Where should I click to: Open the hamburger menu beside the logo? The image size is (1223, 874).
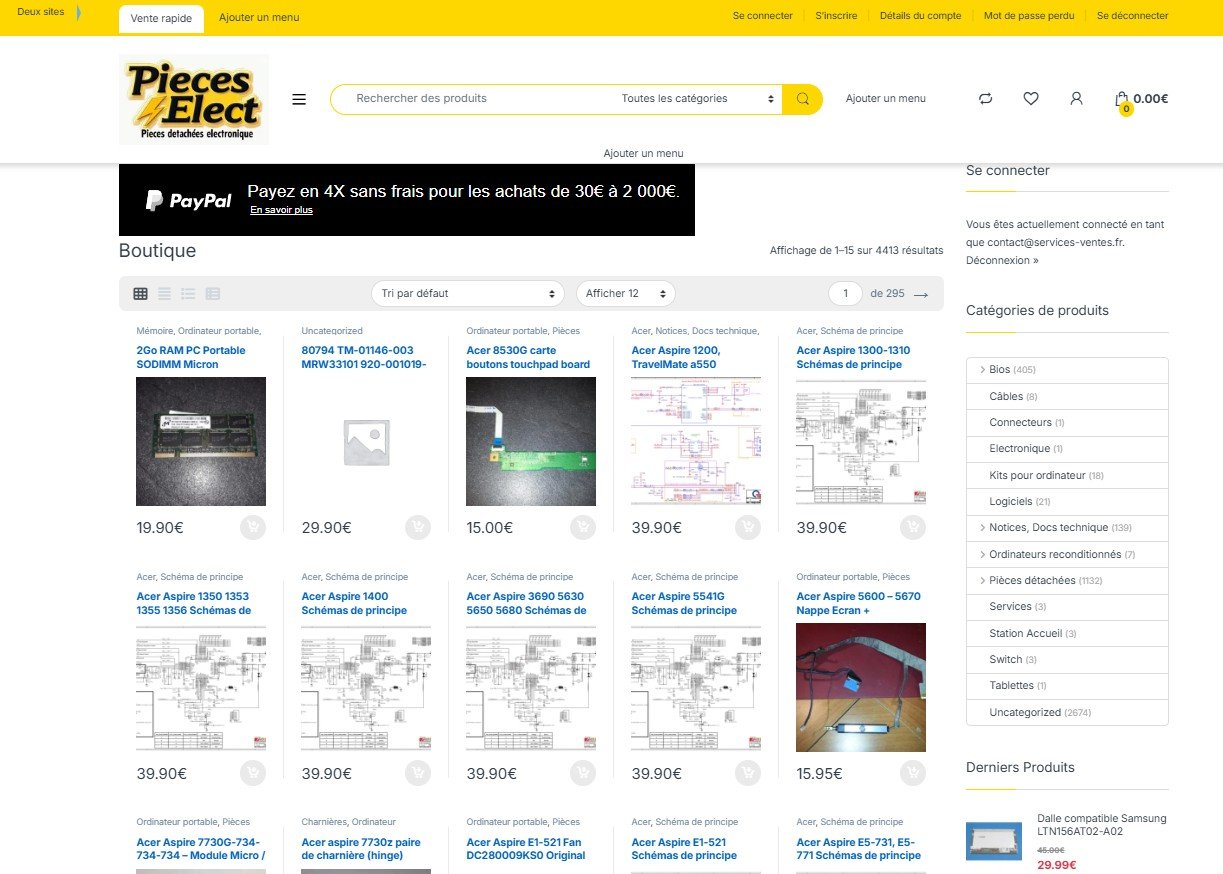click(x=299, y=99)
